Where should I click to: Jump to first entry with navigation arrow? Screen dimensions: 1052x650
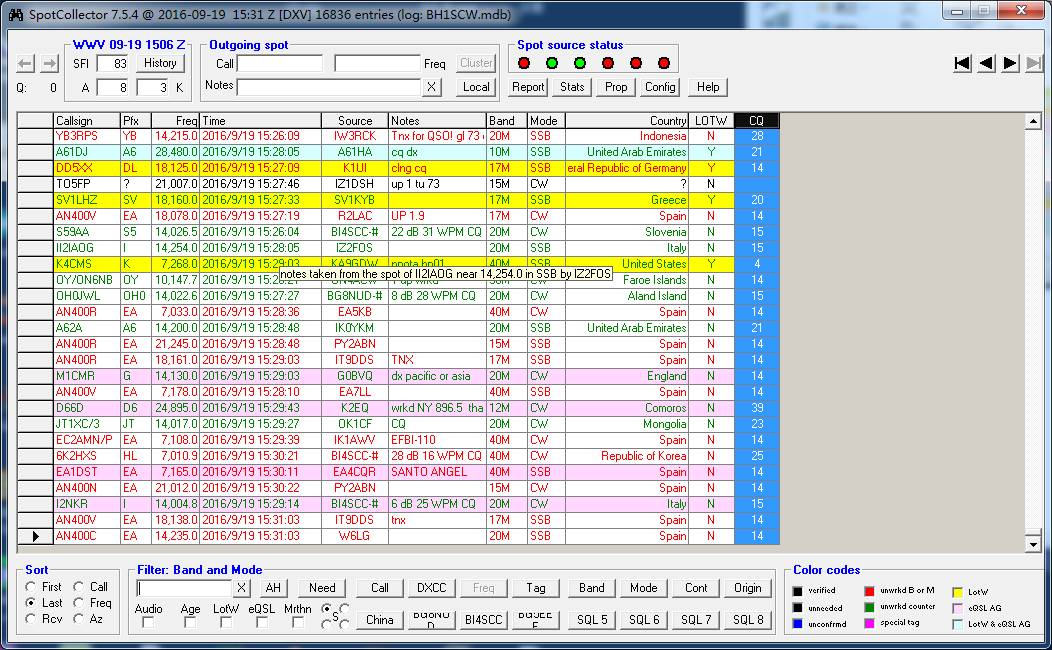click(x=962, y=63)
